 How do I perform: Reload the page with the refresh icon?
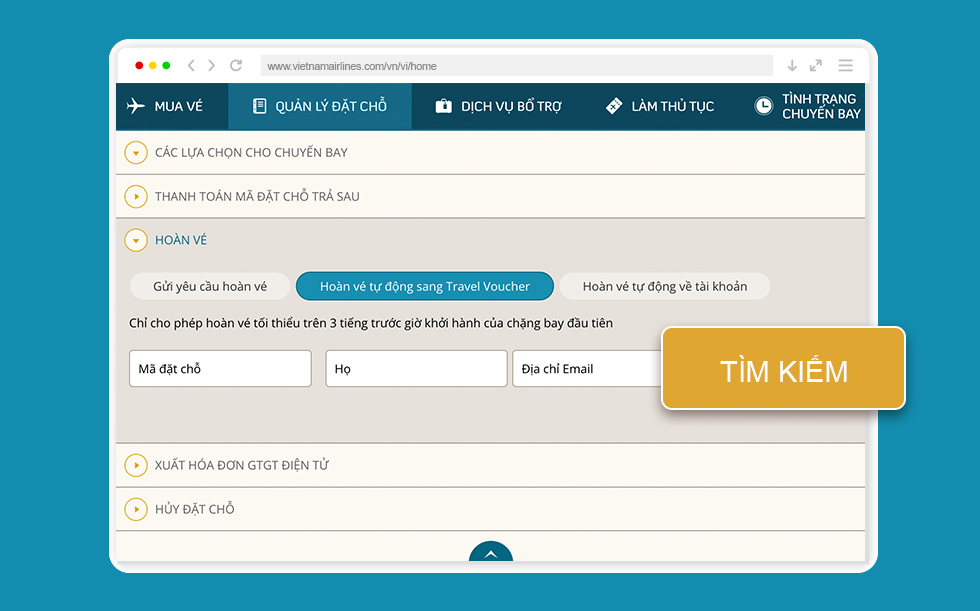pyautogui.click(x=236, y=66)
